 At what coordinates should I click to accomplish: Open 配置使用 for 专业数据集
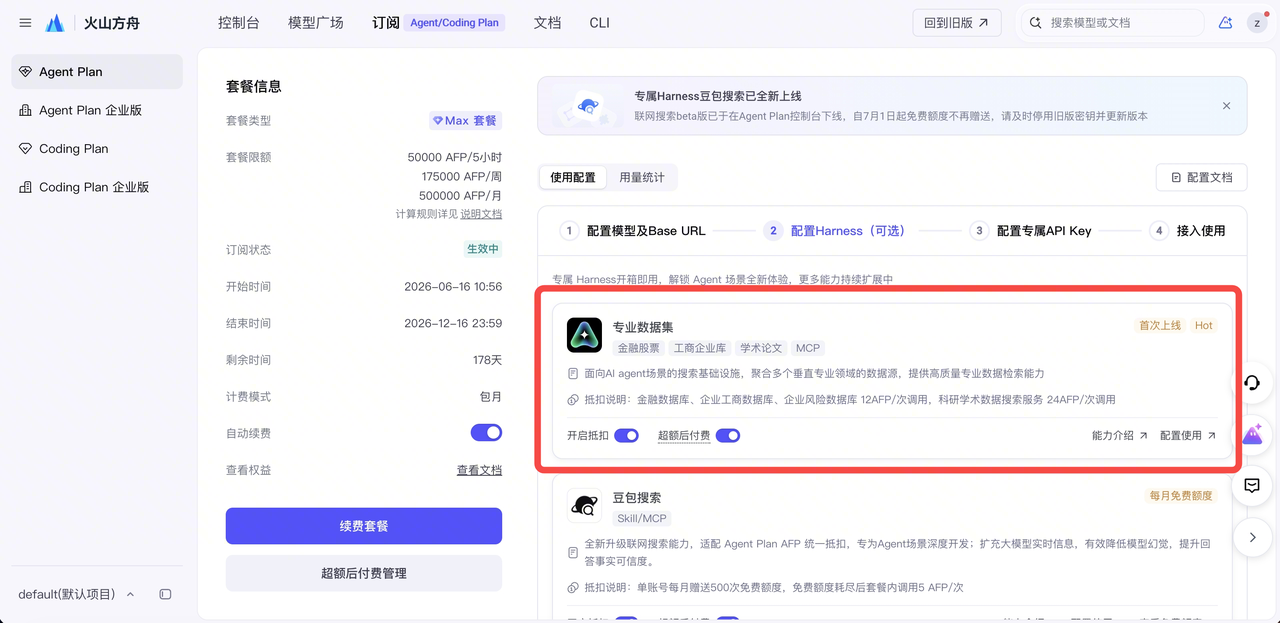tap(1188, 435)
